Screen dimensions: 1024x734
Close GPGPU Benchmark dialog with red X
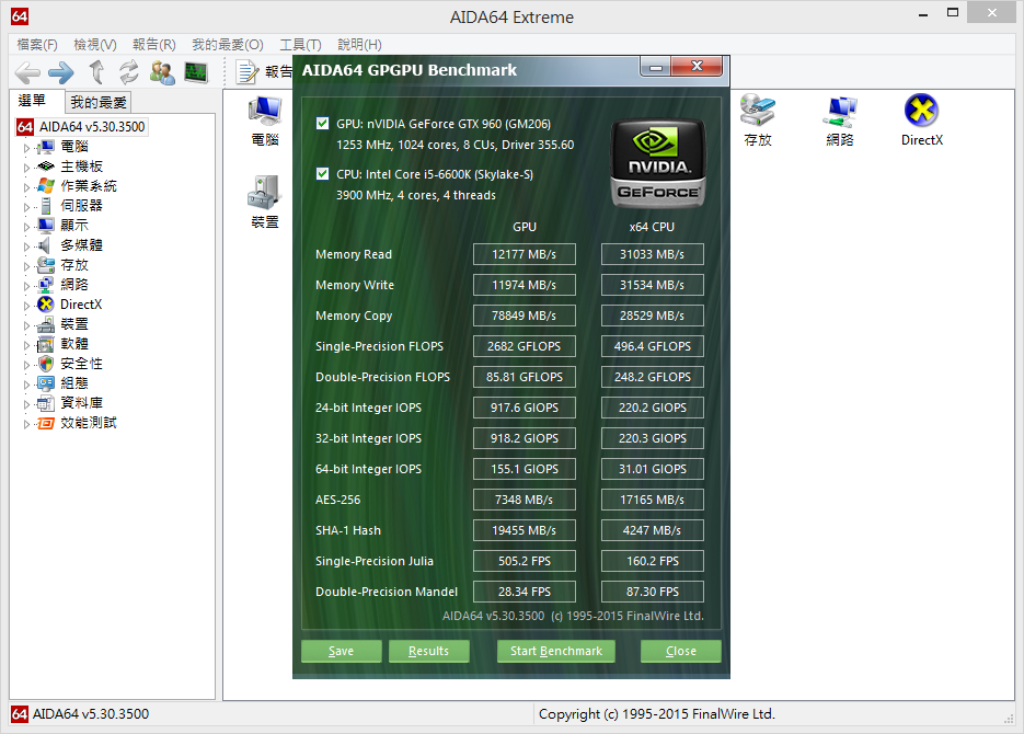pos(697,67)
